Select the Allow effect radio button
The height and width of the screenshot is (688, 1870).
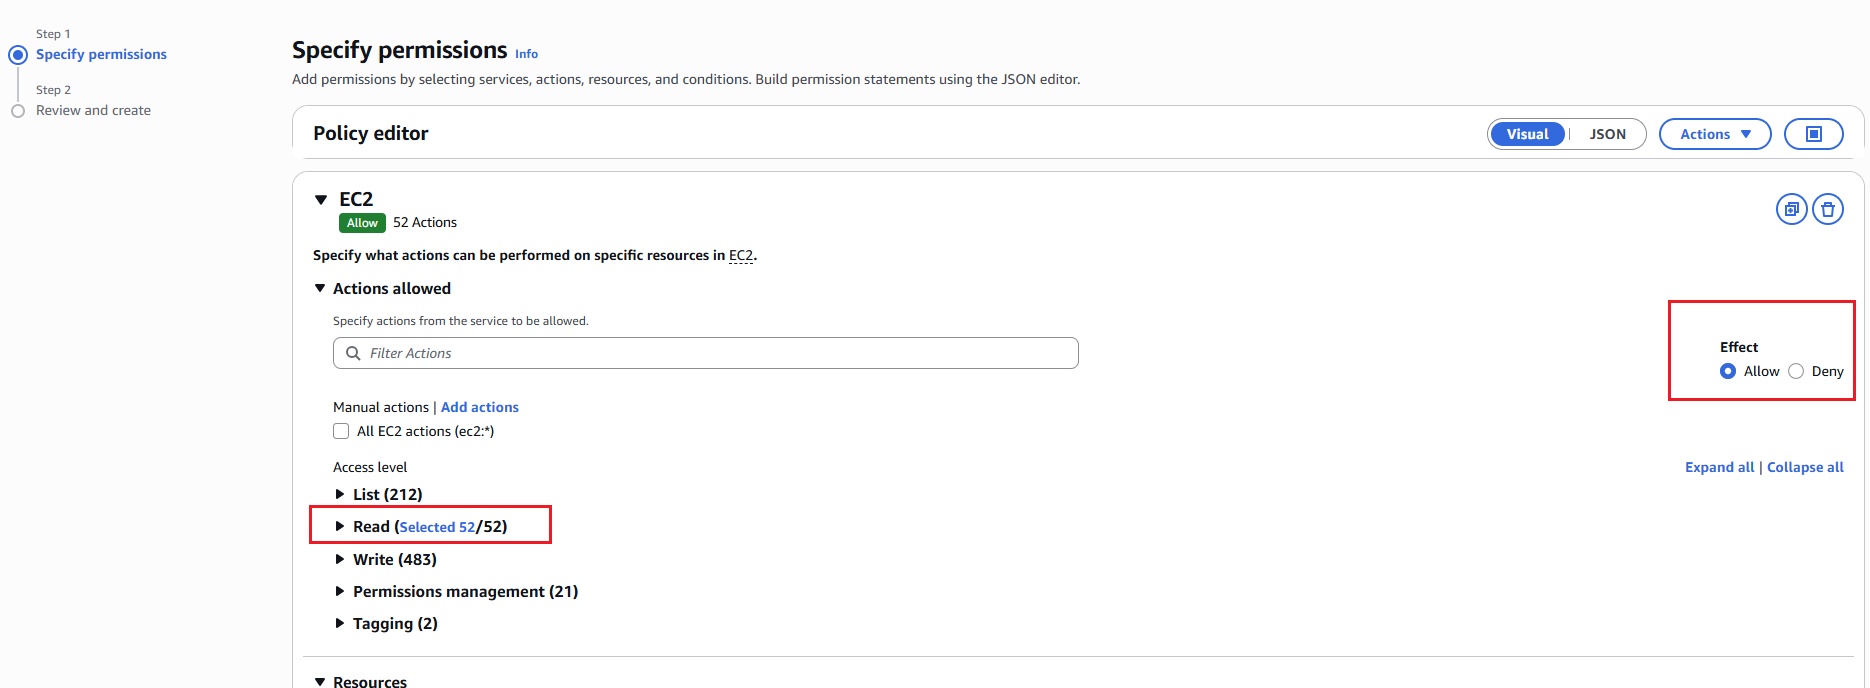[1728, 371]
